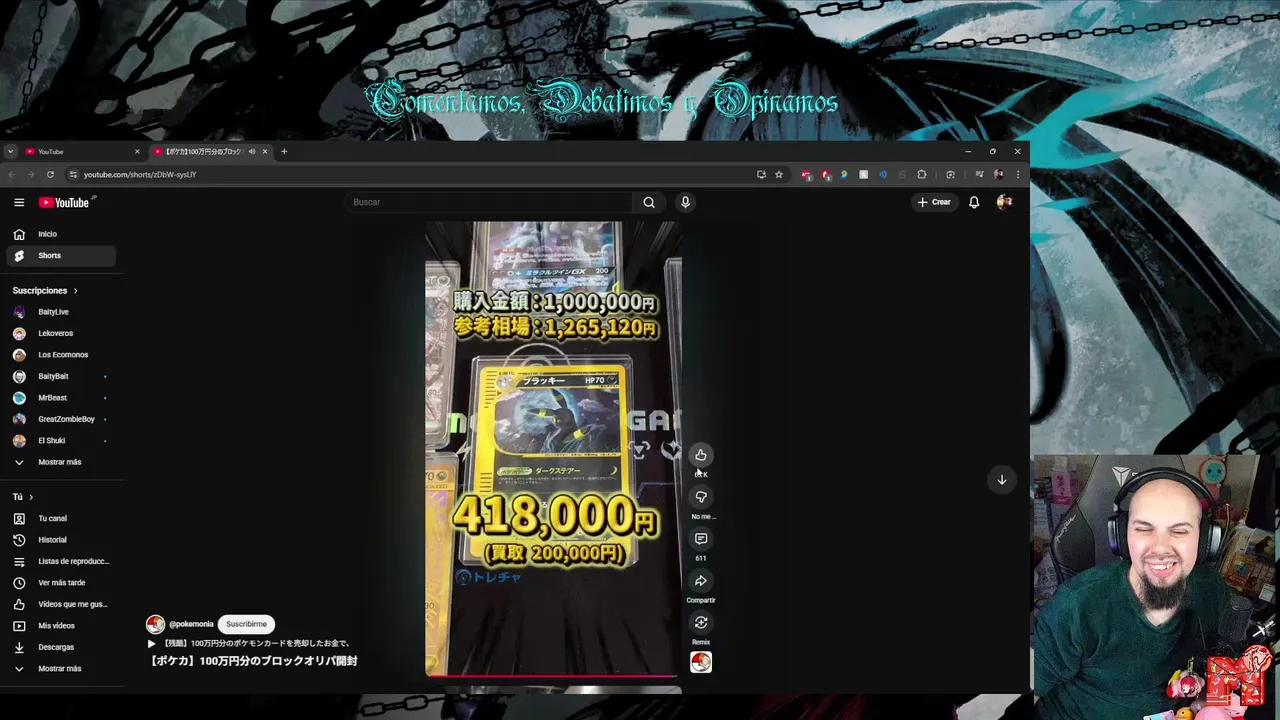Viewport: 1280px width, 720px height.
Task: Like the Short with thumbs up
Action: (x=701, y=455)
